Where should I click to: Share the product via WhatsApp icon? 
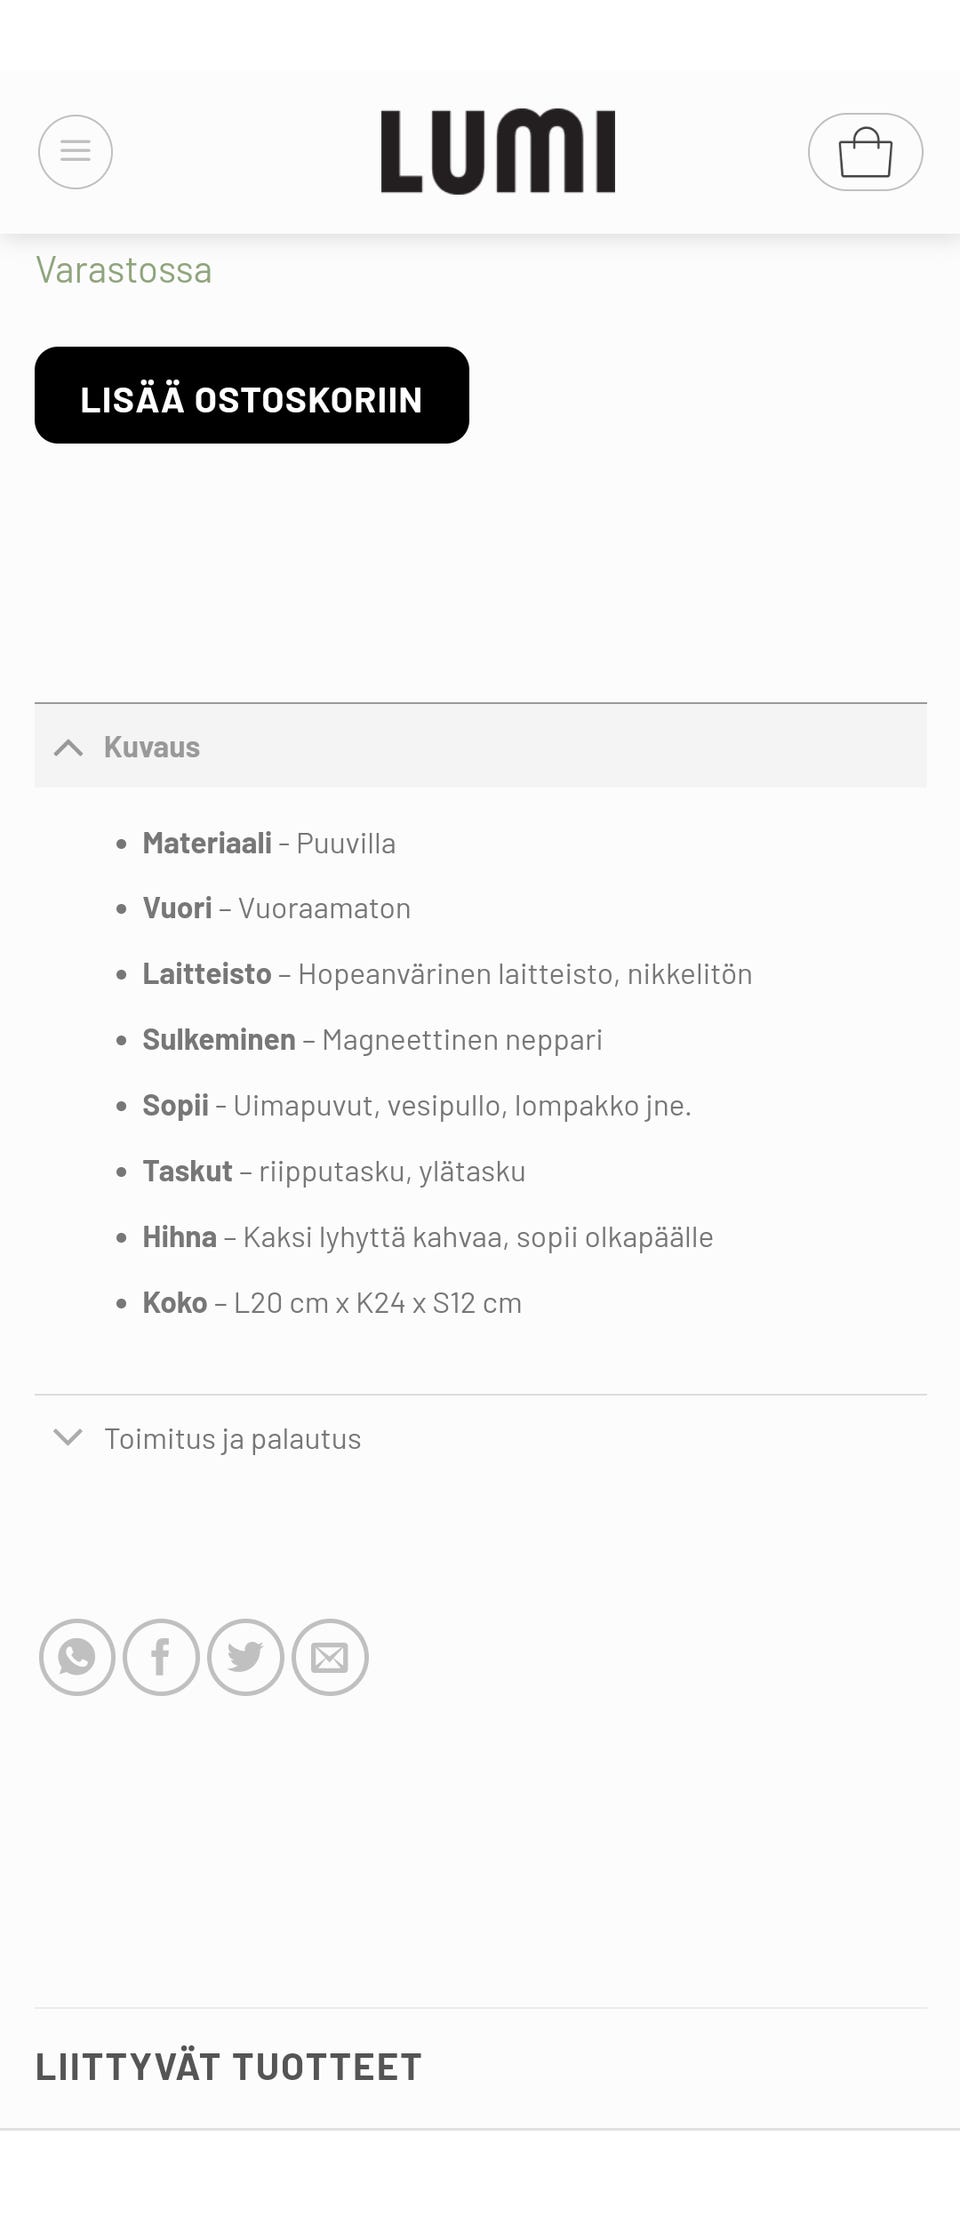pyautogui.click(x=76, y=1657)
